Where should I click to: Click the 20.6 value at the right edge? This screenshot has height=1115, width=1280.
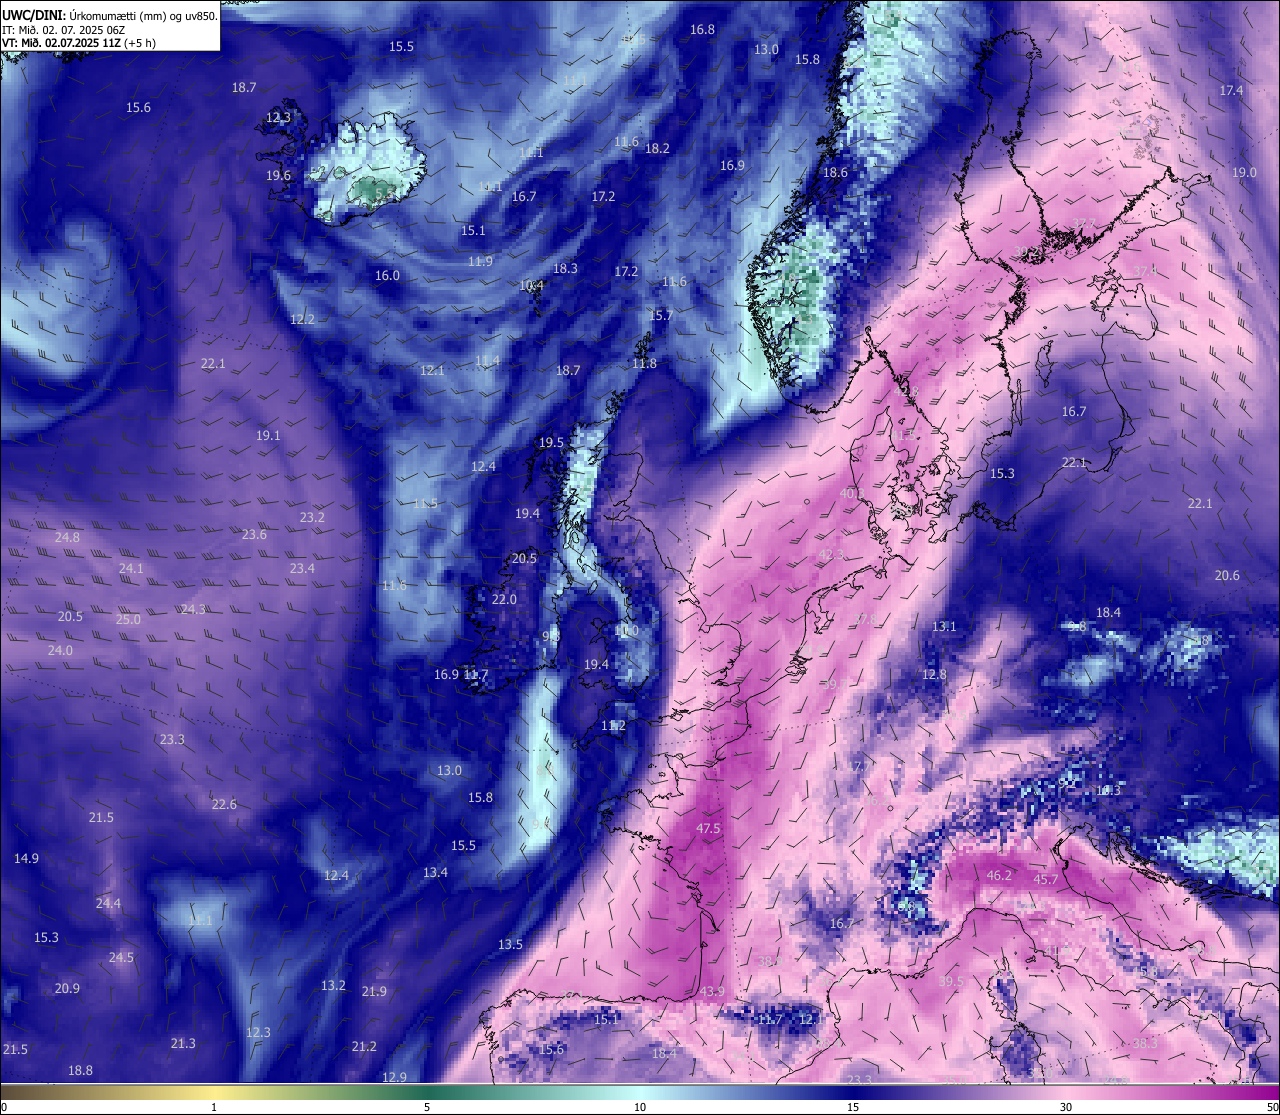coord(1227,576)
